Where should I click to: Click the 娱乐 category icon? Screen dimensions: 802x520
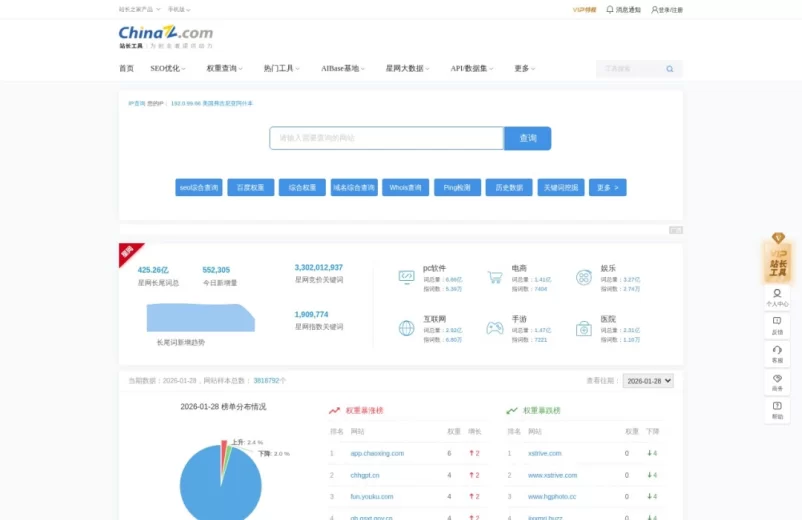[584, 277]
